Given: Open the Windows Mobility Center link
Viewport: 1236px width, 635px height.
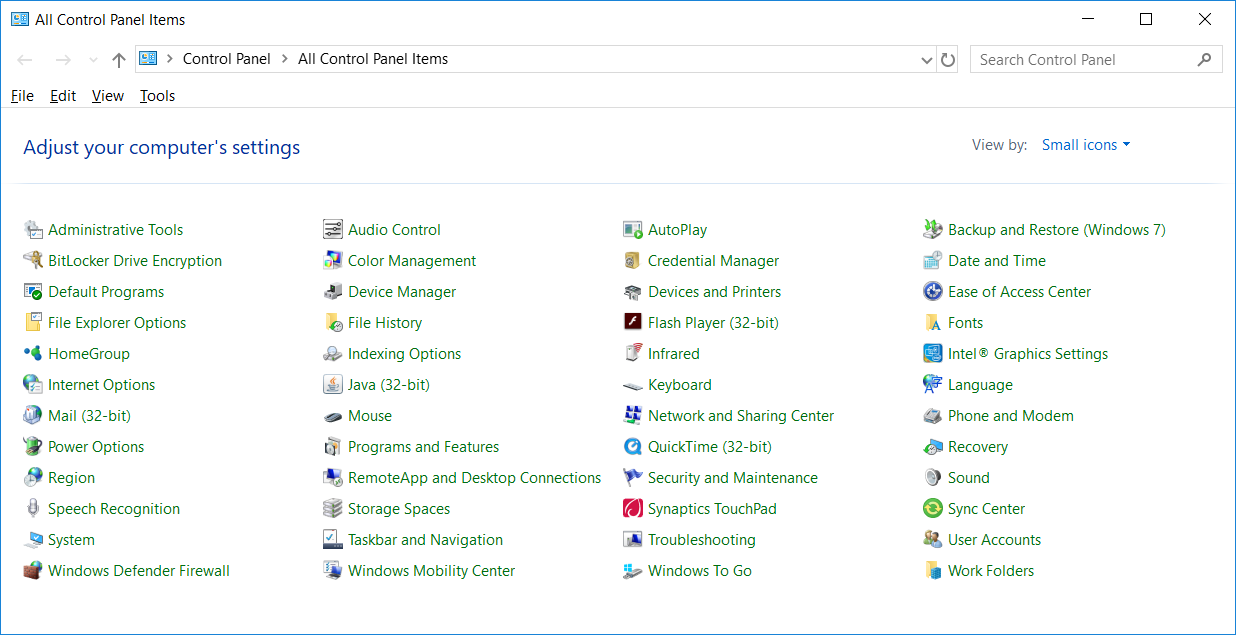Looking at the screenshot, I should tap(432, 571).
